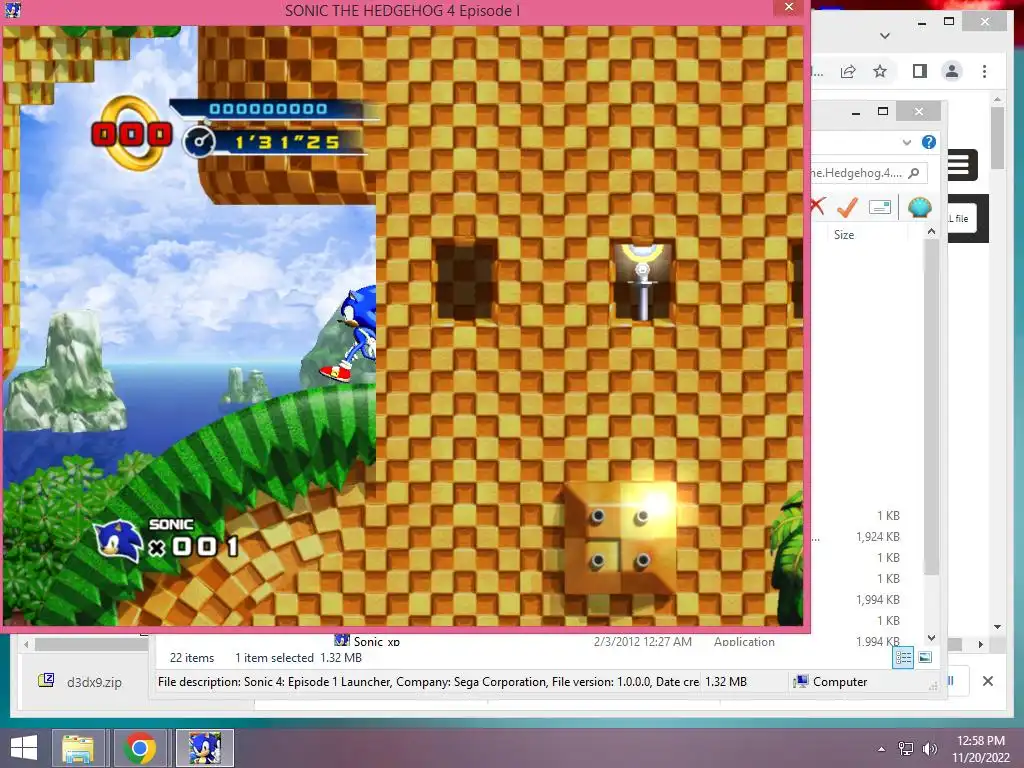Image resolution: width=1024 pixels, height=768 pixels.
Task: Open Chrome's three-dot menu
Action: (984, 71)
